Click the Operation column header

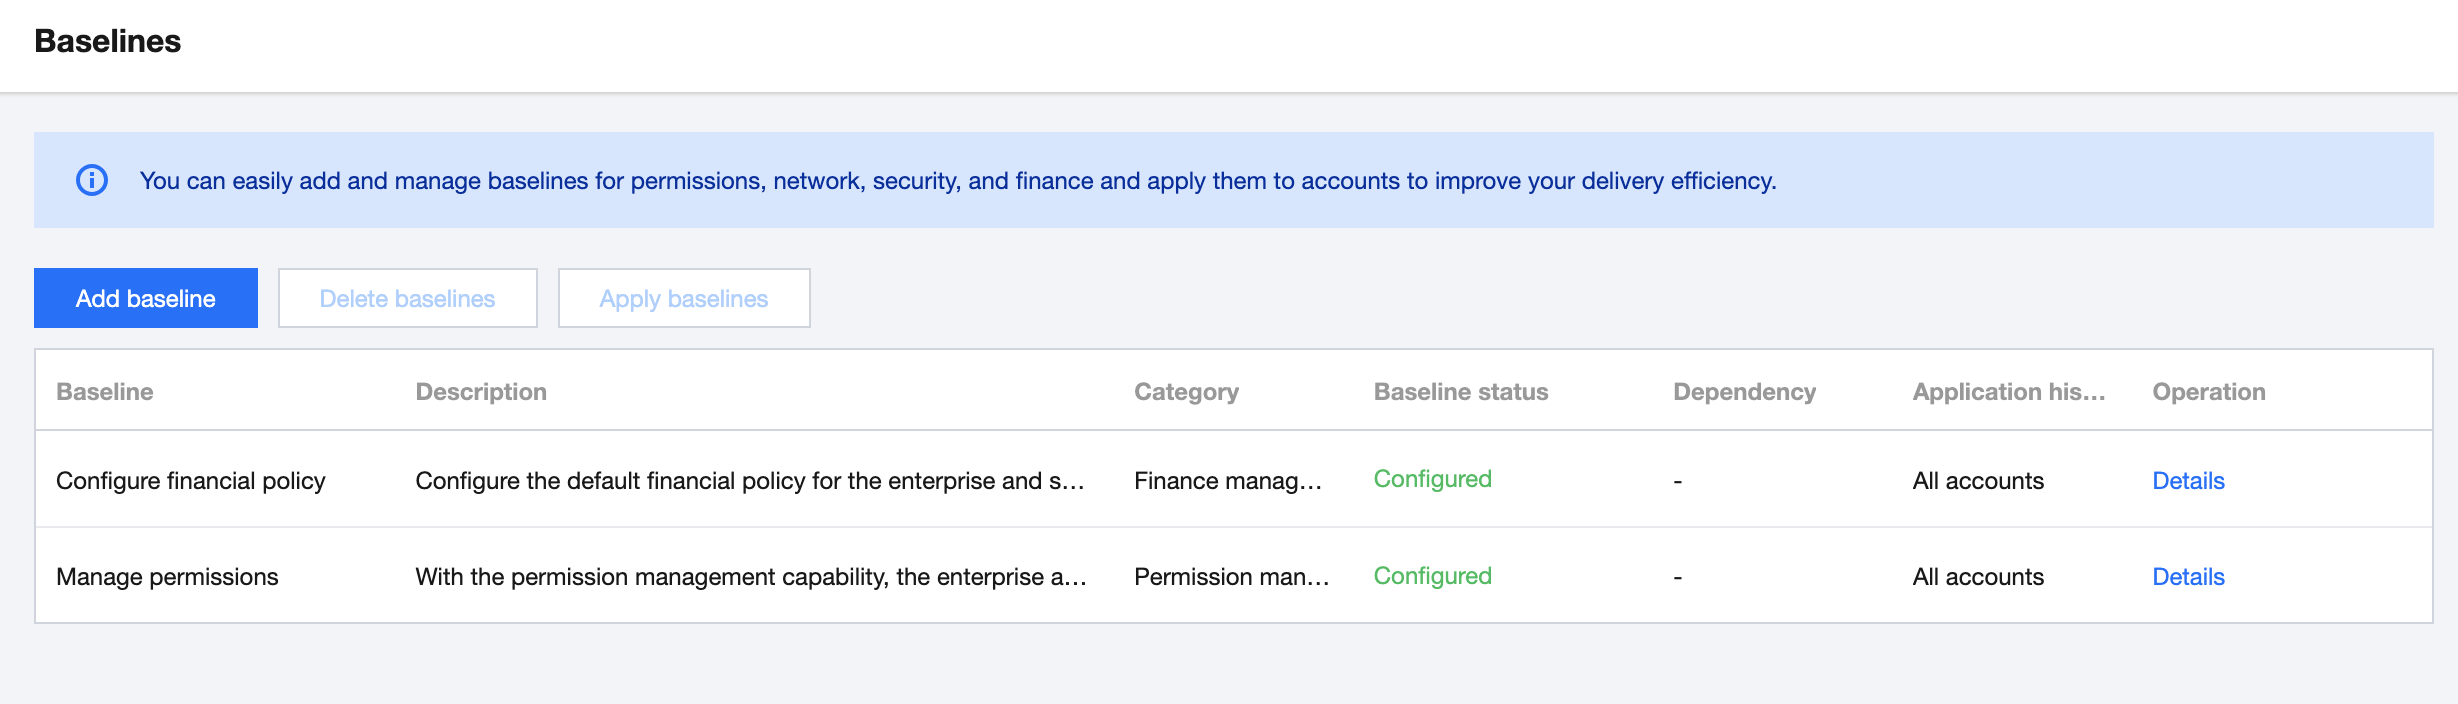click(2208, 392)
